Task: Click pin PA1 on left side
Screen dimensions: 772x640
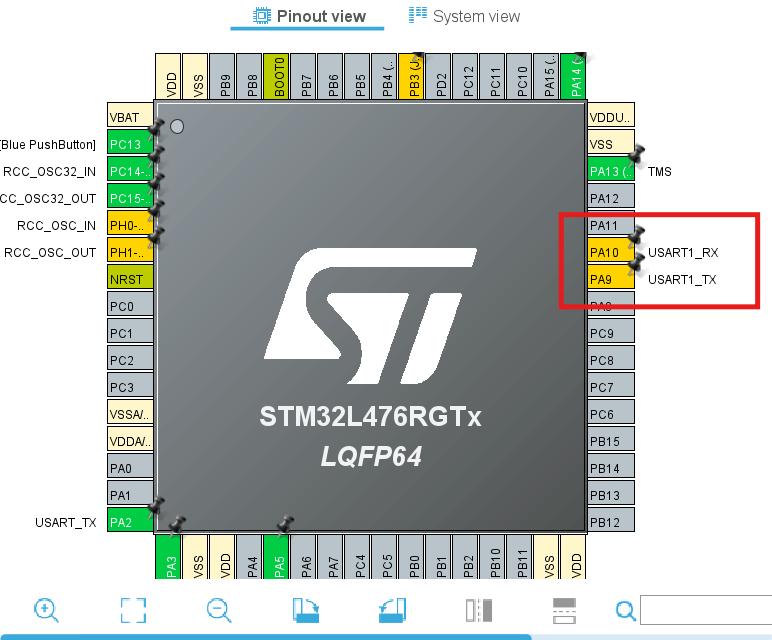Action: [x=130, y=495]
